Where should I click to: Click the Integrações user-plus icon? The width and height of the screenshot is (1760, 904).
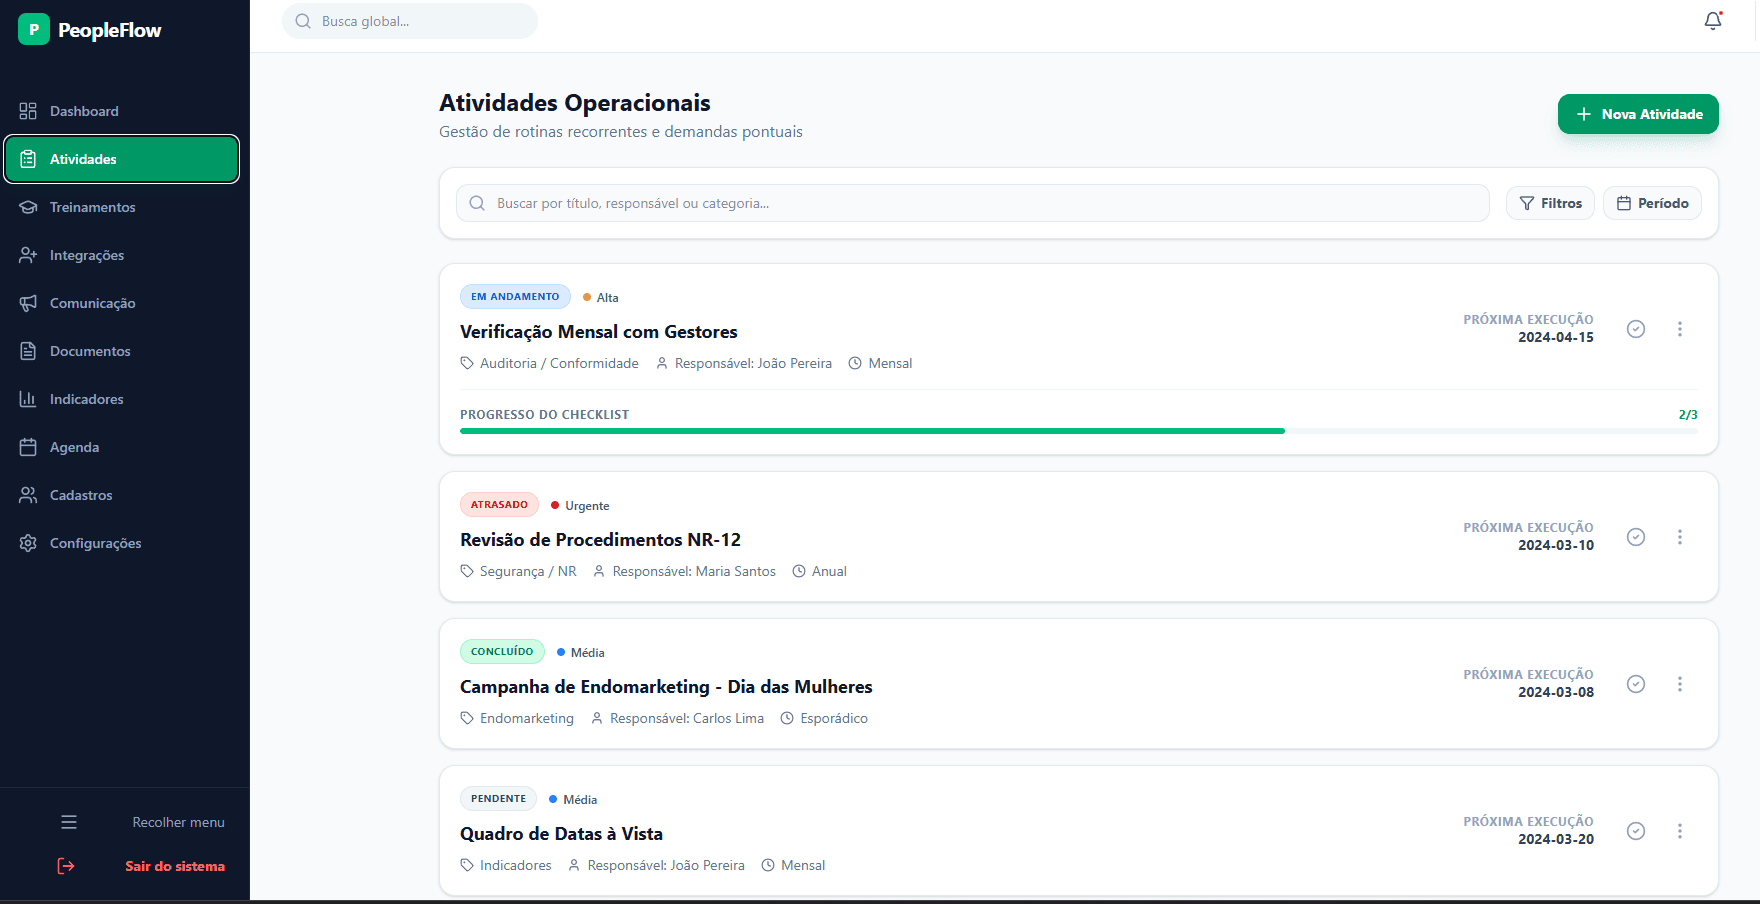pos(28,255)
